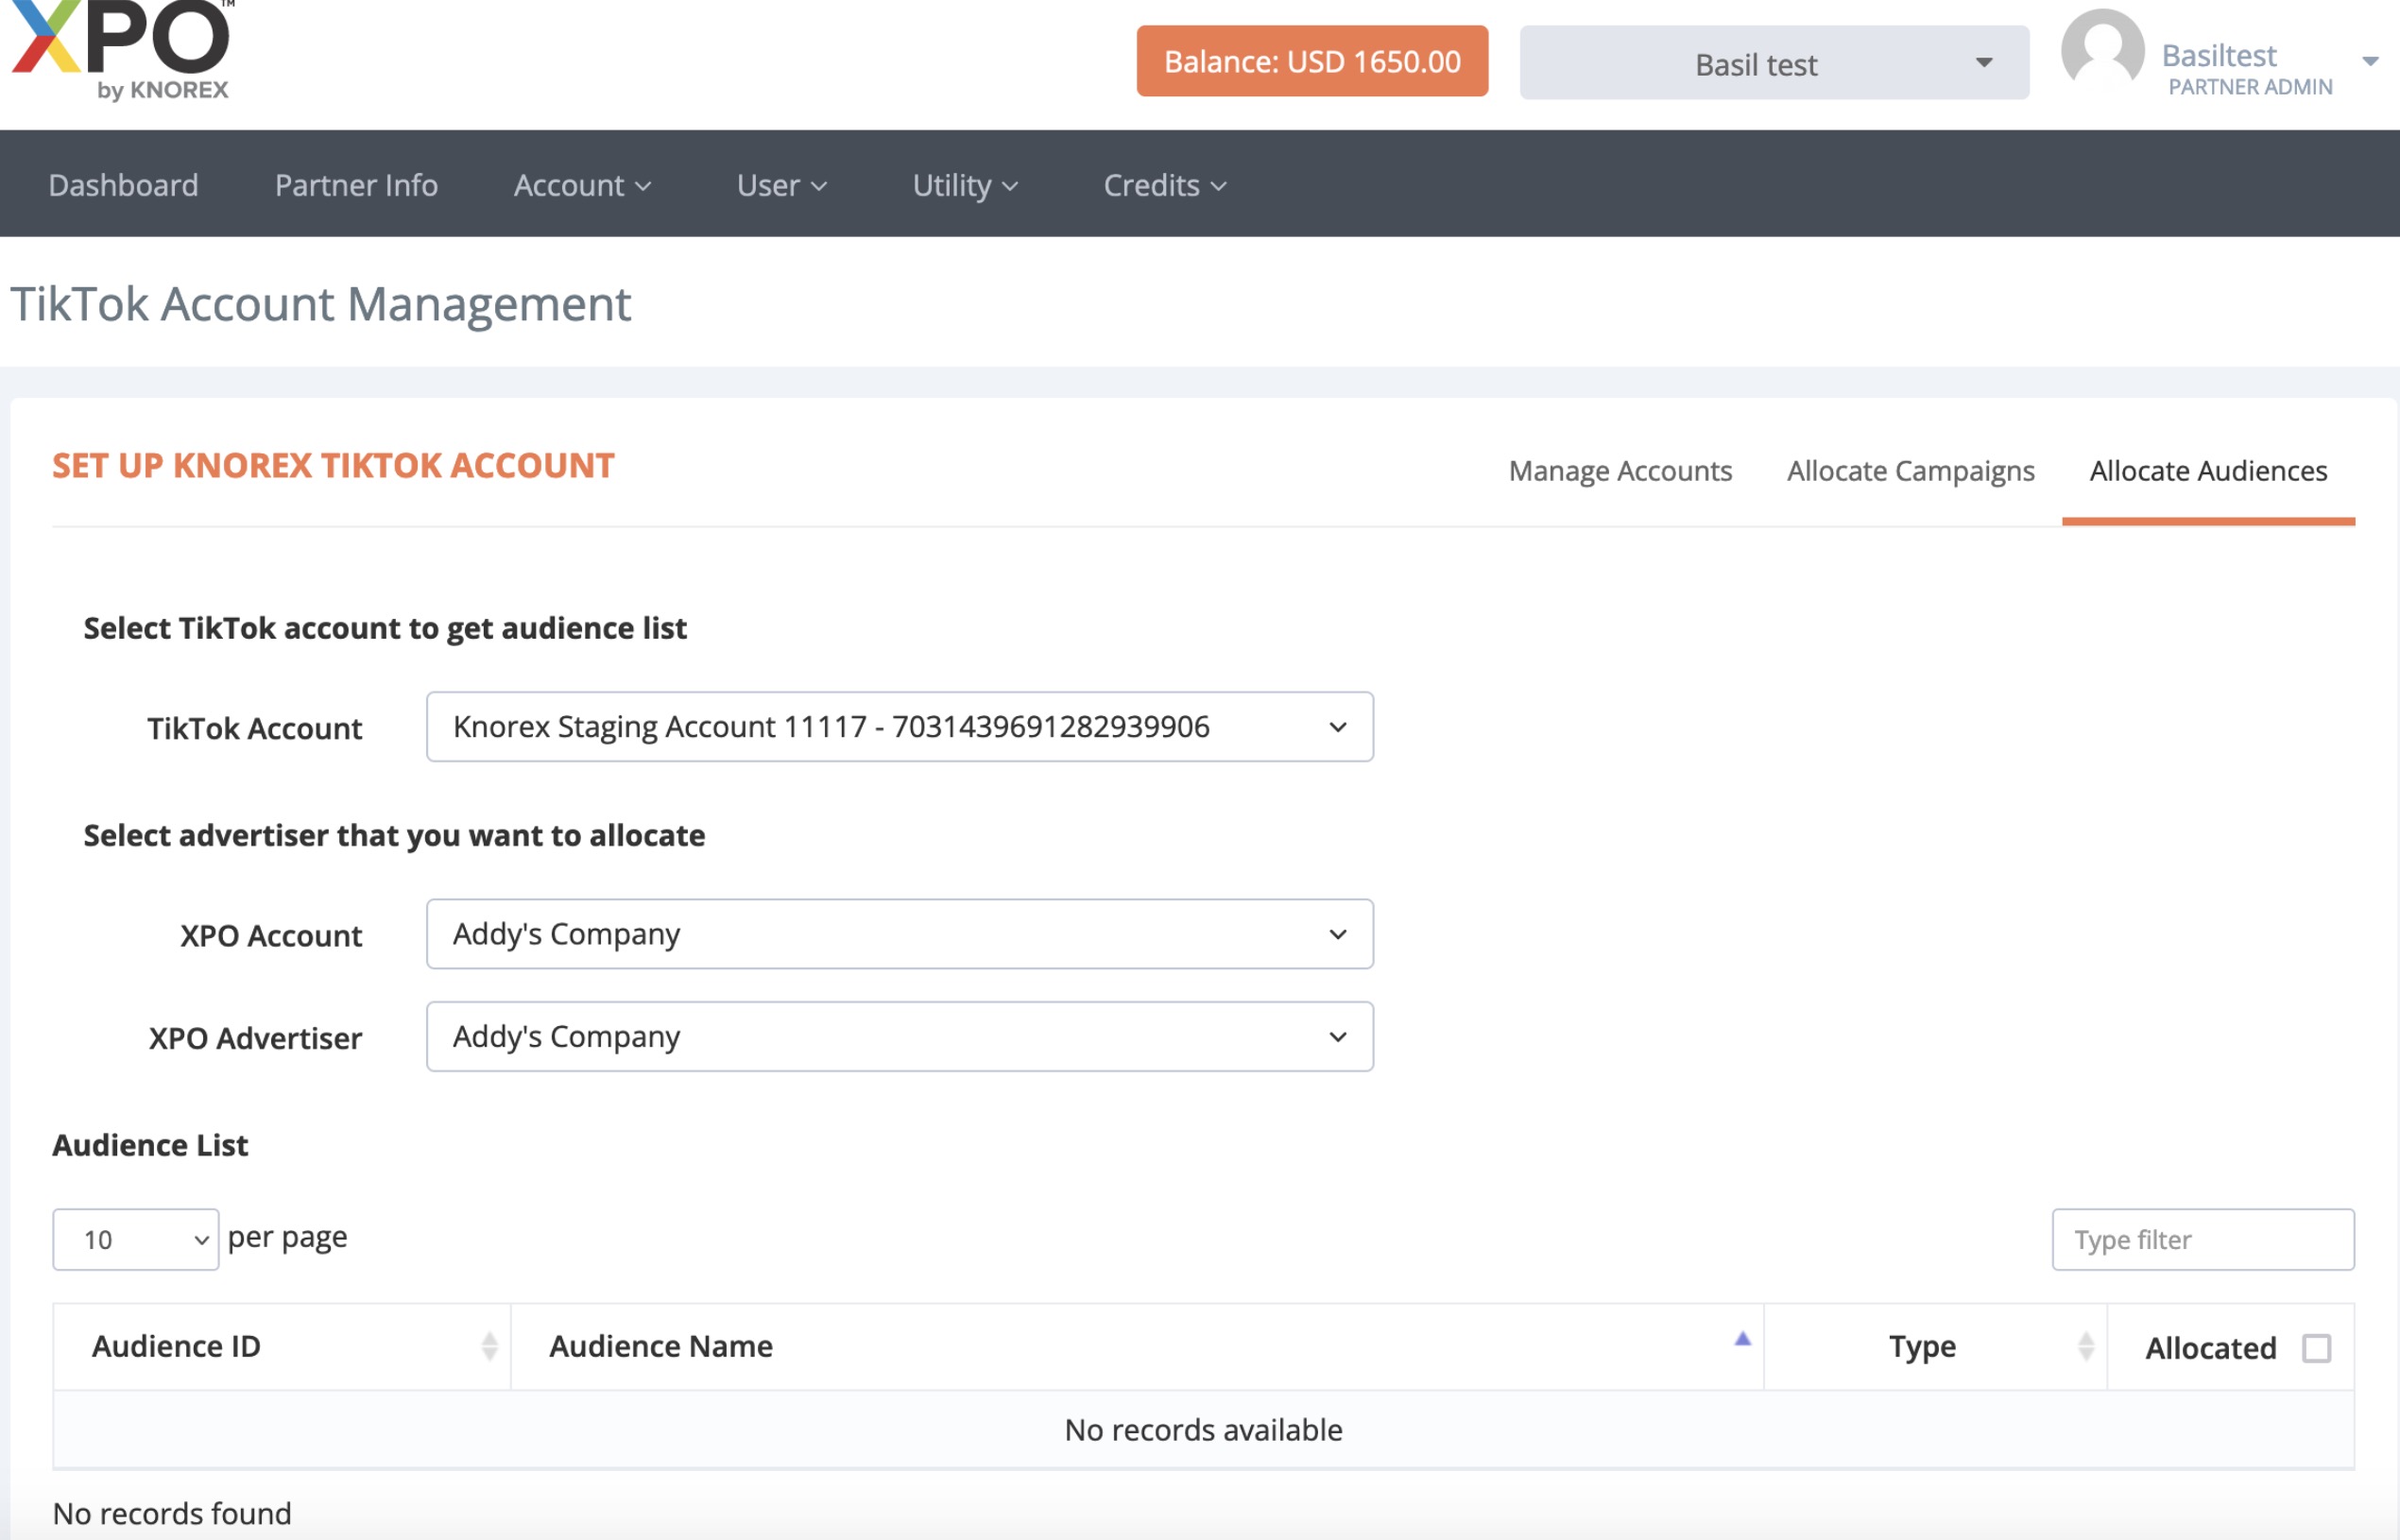The height and width of the screenshot is (1540, 2400).
Task: Tick the Allocated select-all checkbox
Action: [x=2316, y=1348]
